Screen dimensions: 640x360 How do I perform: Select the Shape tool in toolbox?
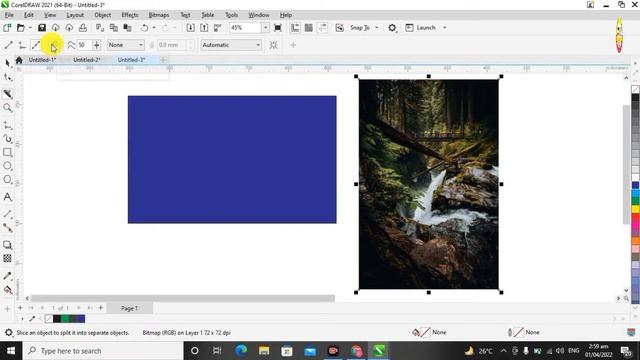7,77
